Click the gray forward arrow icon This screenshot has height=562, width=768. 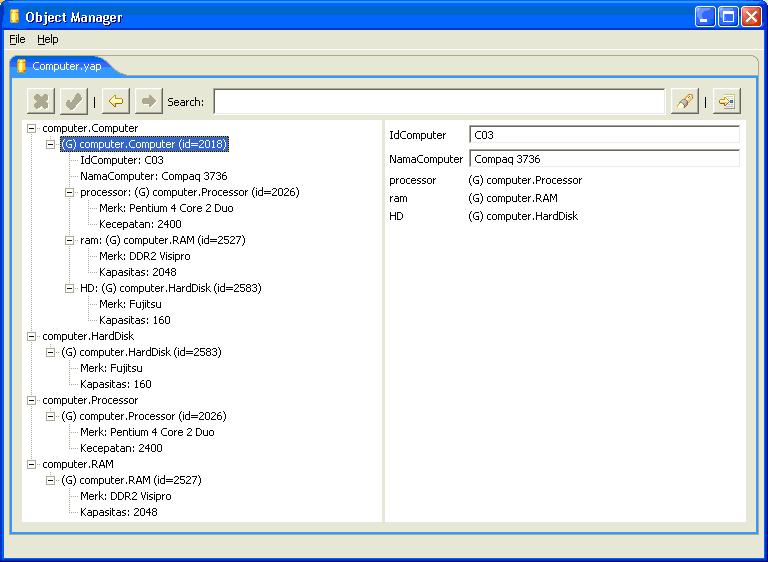coord(148,101)
